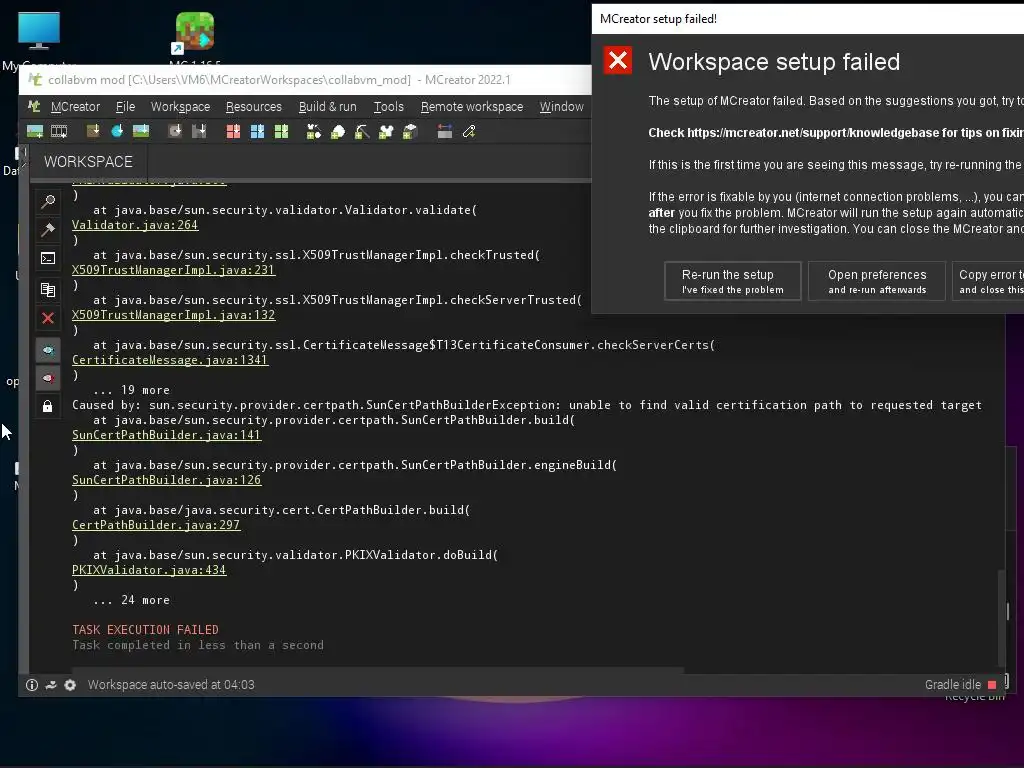The width and height of the screenshot is (1024, 768).
Task: Click the console vertical scrollbar thumb
Action: (x=1001, y=617)
